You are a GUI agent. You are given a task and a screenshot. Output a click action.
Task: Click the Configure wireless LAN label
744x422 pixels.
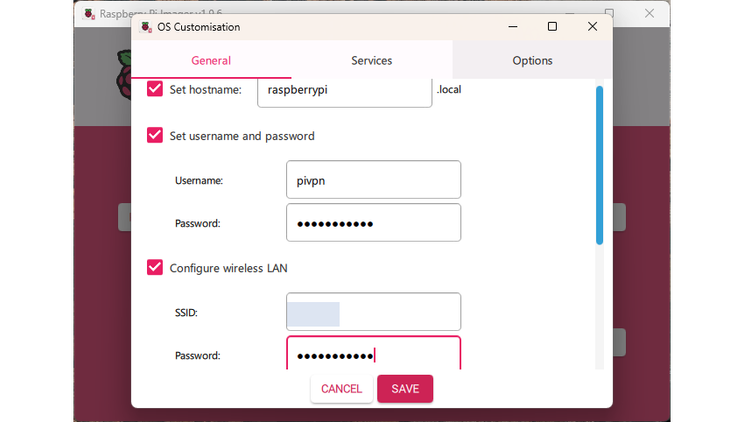click(x=228, y=268)
